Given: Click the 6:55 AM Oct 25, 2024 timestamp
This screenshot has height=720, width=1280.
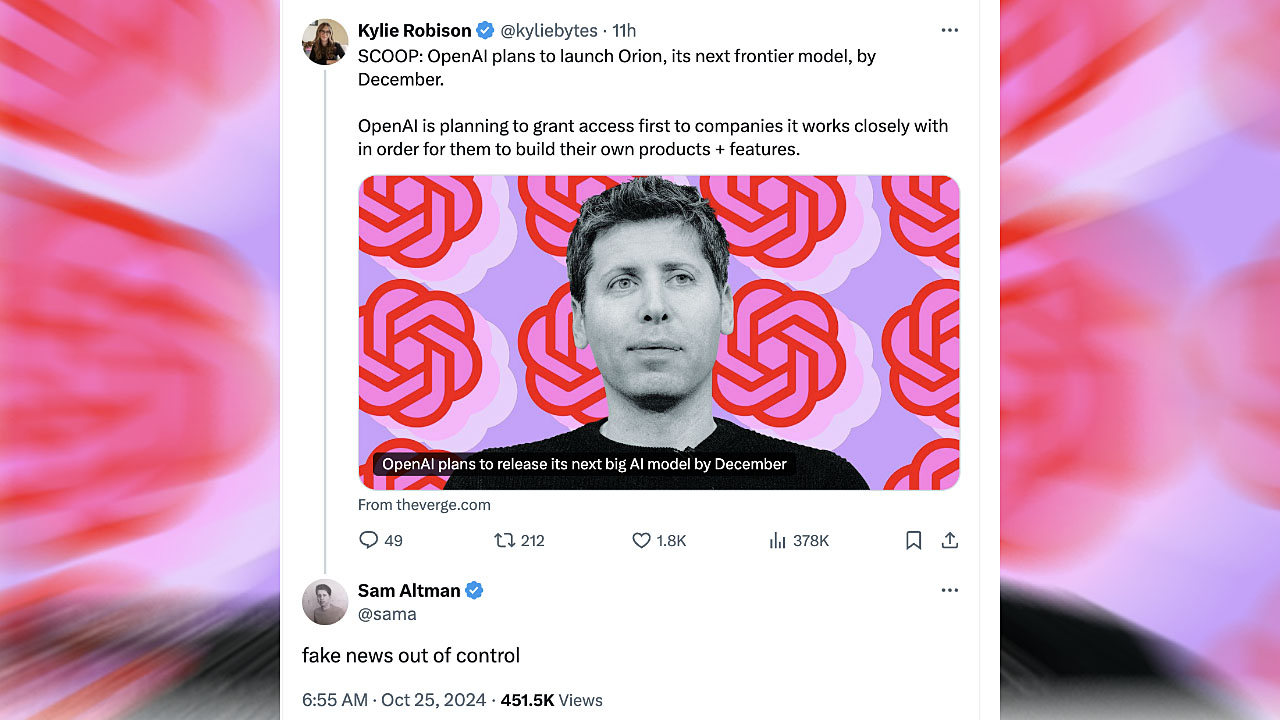Looking at the screenshot, I should 394,700.
